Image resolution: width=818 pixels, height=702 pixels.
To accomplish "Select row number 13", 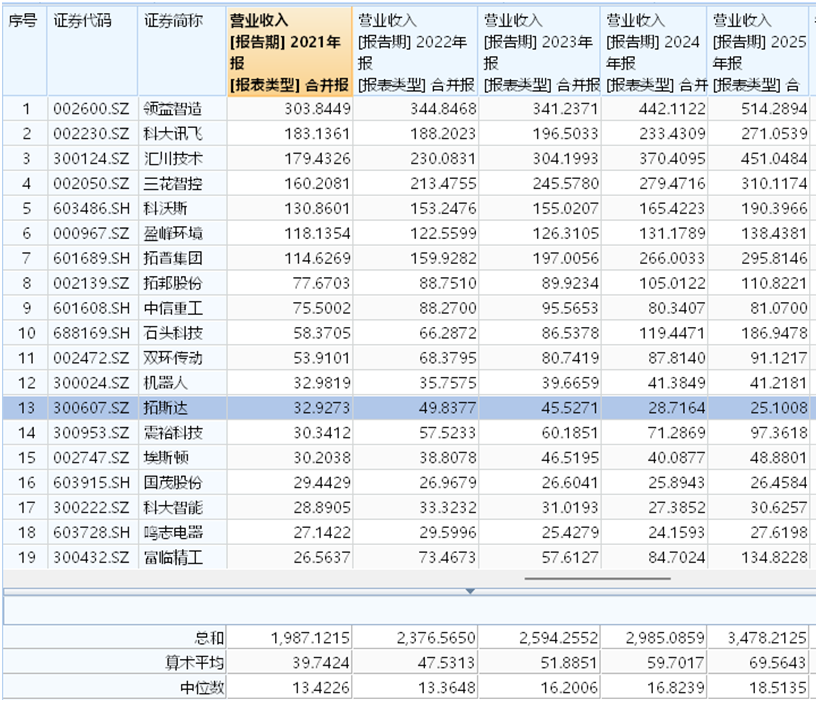I will coord(26,408).
